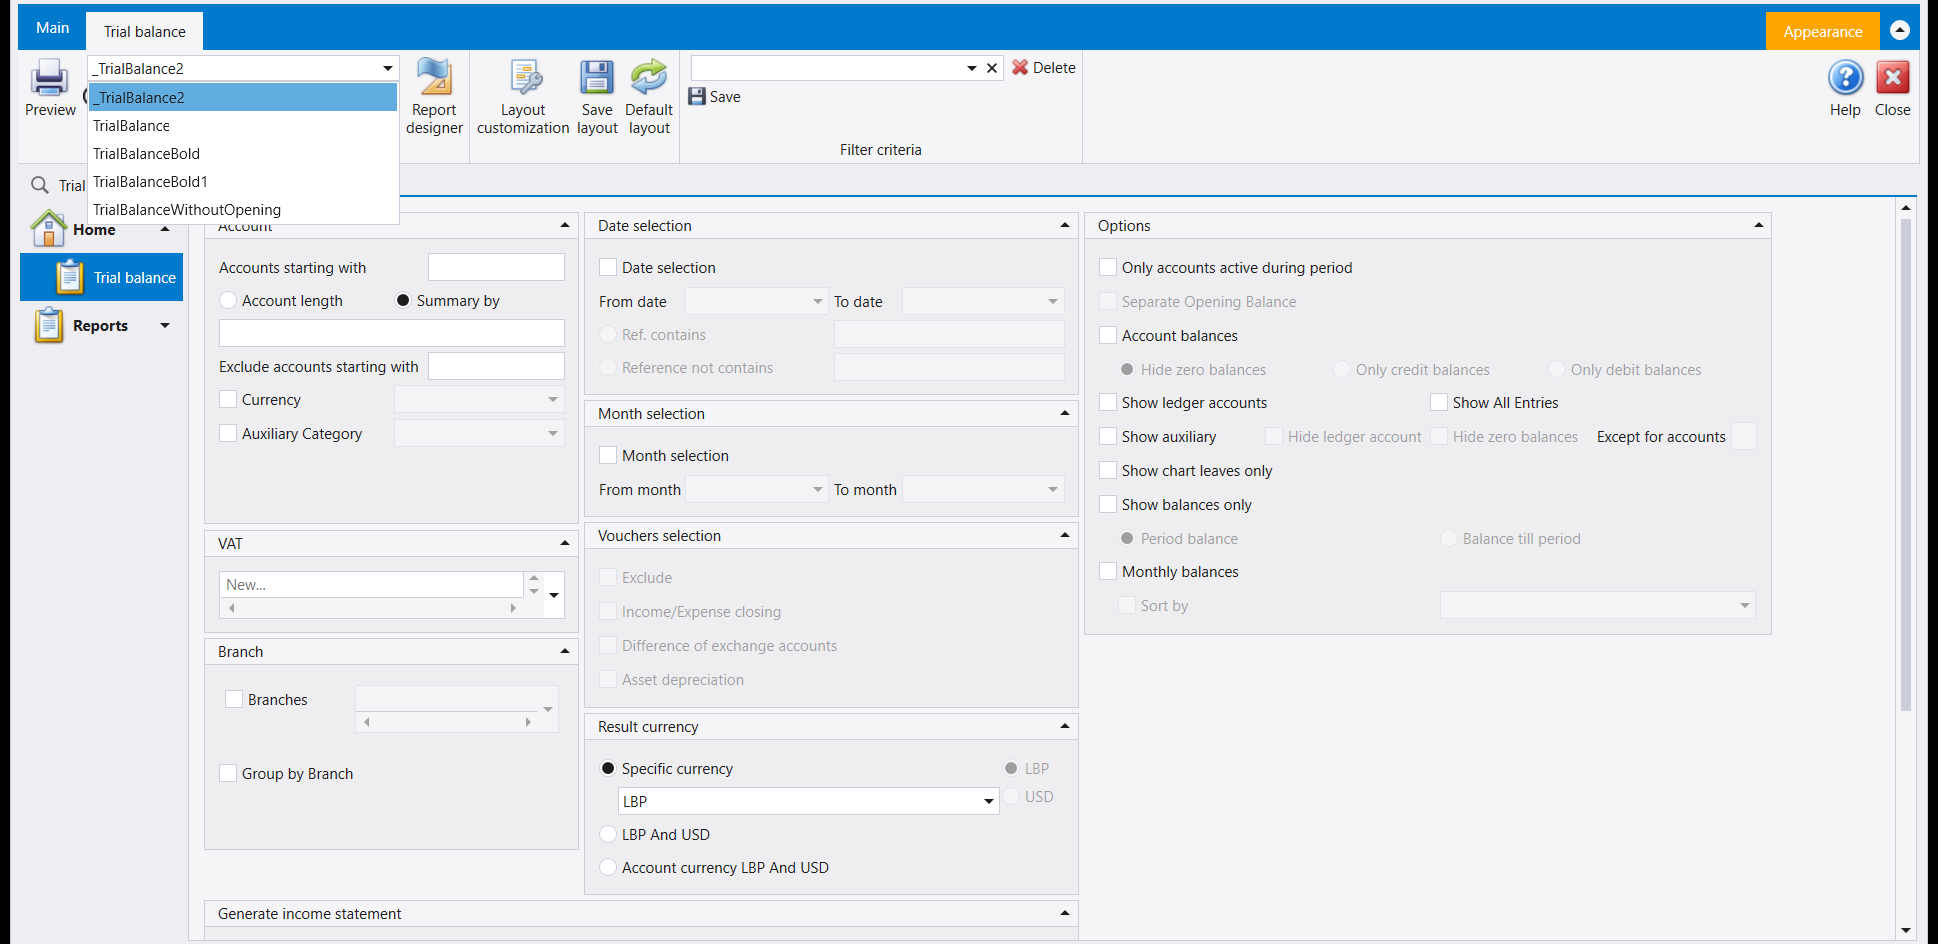Open Trial balance in the sidebar
The image size is (1938, 944).
pos(102,277)
